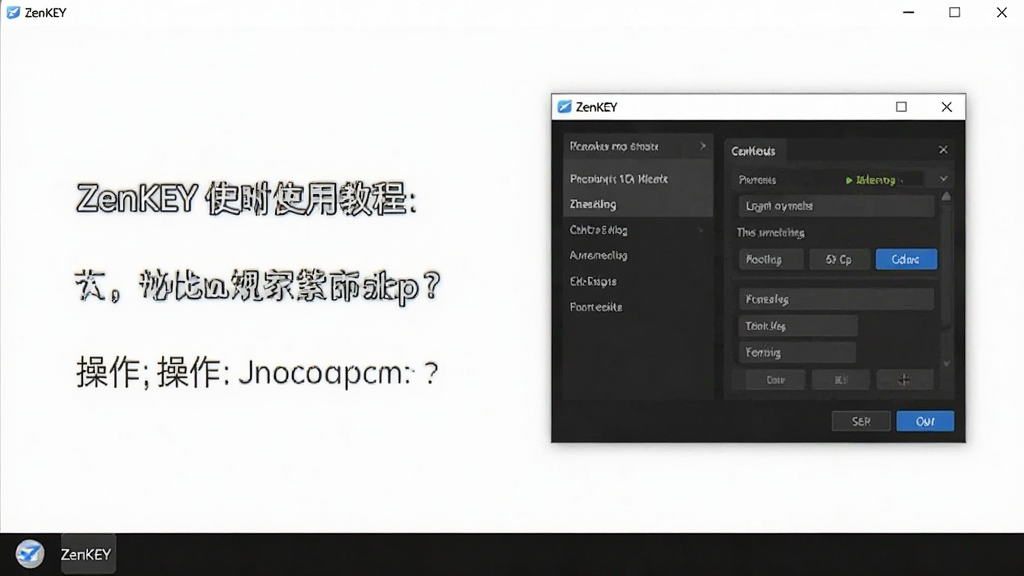This screenshot has height=576, width=1024.
Task: Click the 'Jnocoapcm' line of text
Action: pyautogui.click(x=257, y=373)
